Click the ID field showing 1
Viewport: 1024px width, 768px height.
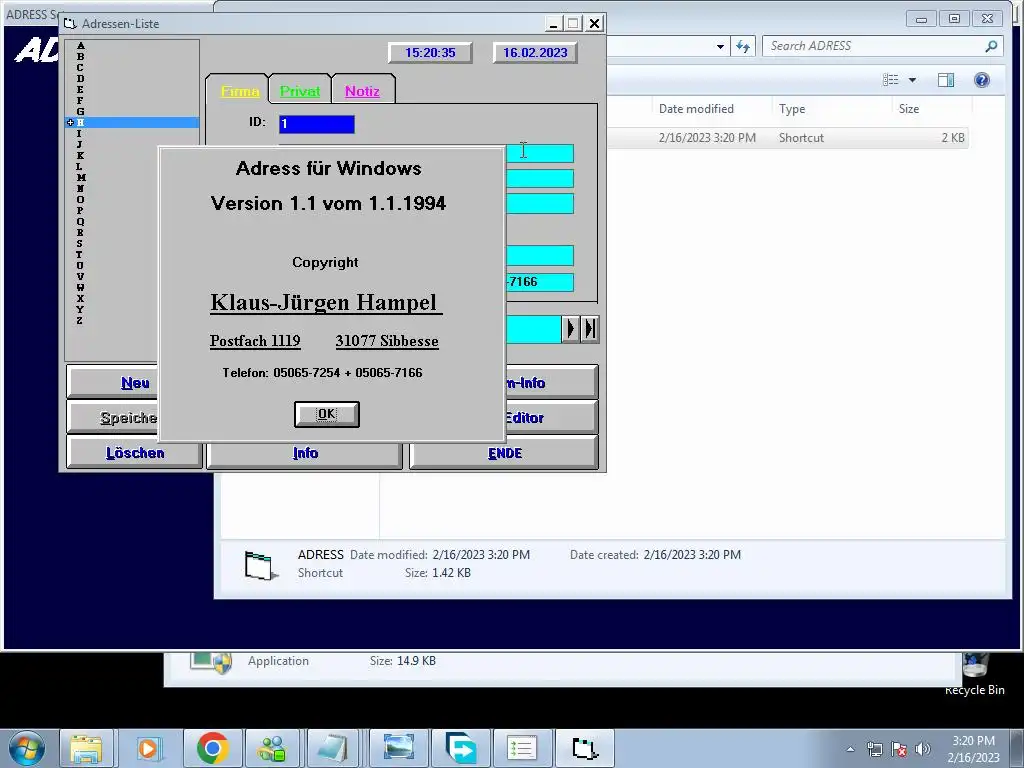317,123
